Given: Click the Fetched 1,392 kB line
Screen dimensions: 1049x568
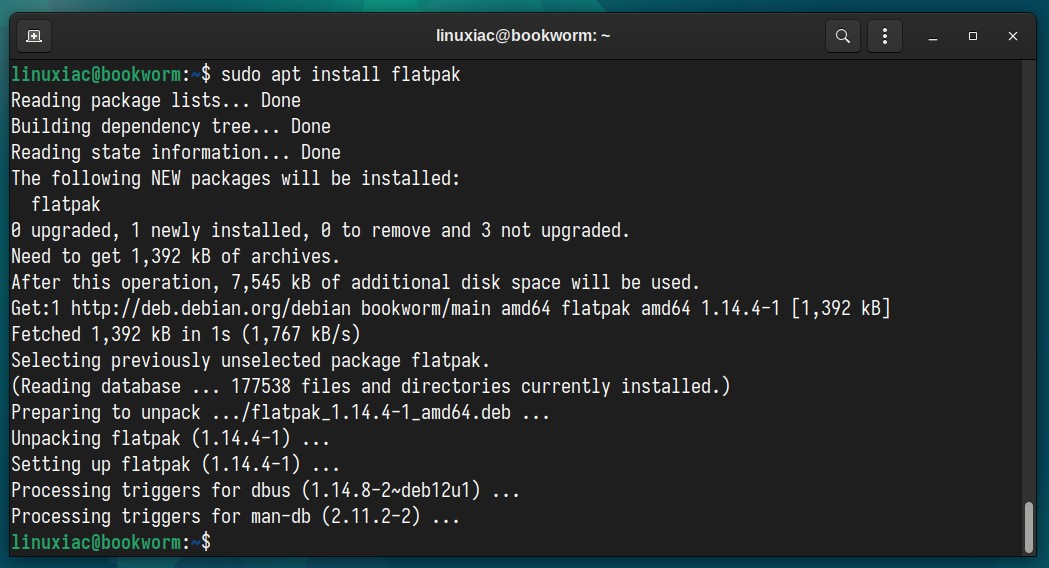Looking at the screenshot, I should 186,334.
